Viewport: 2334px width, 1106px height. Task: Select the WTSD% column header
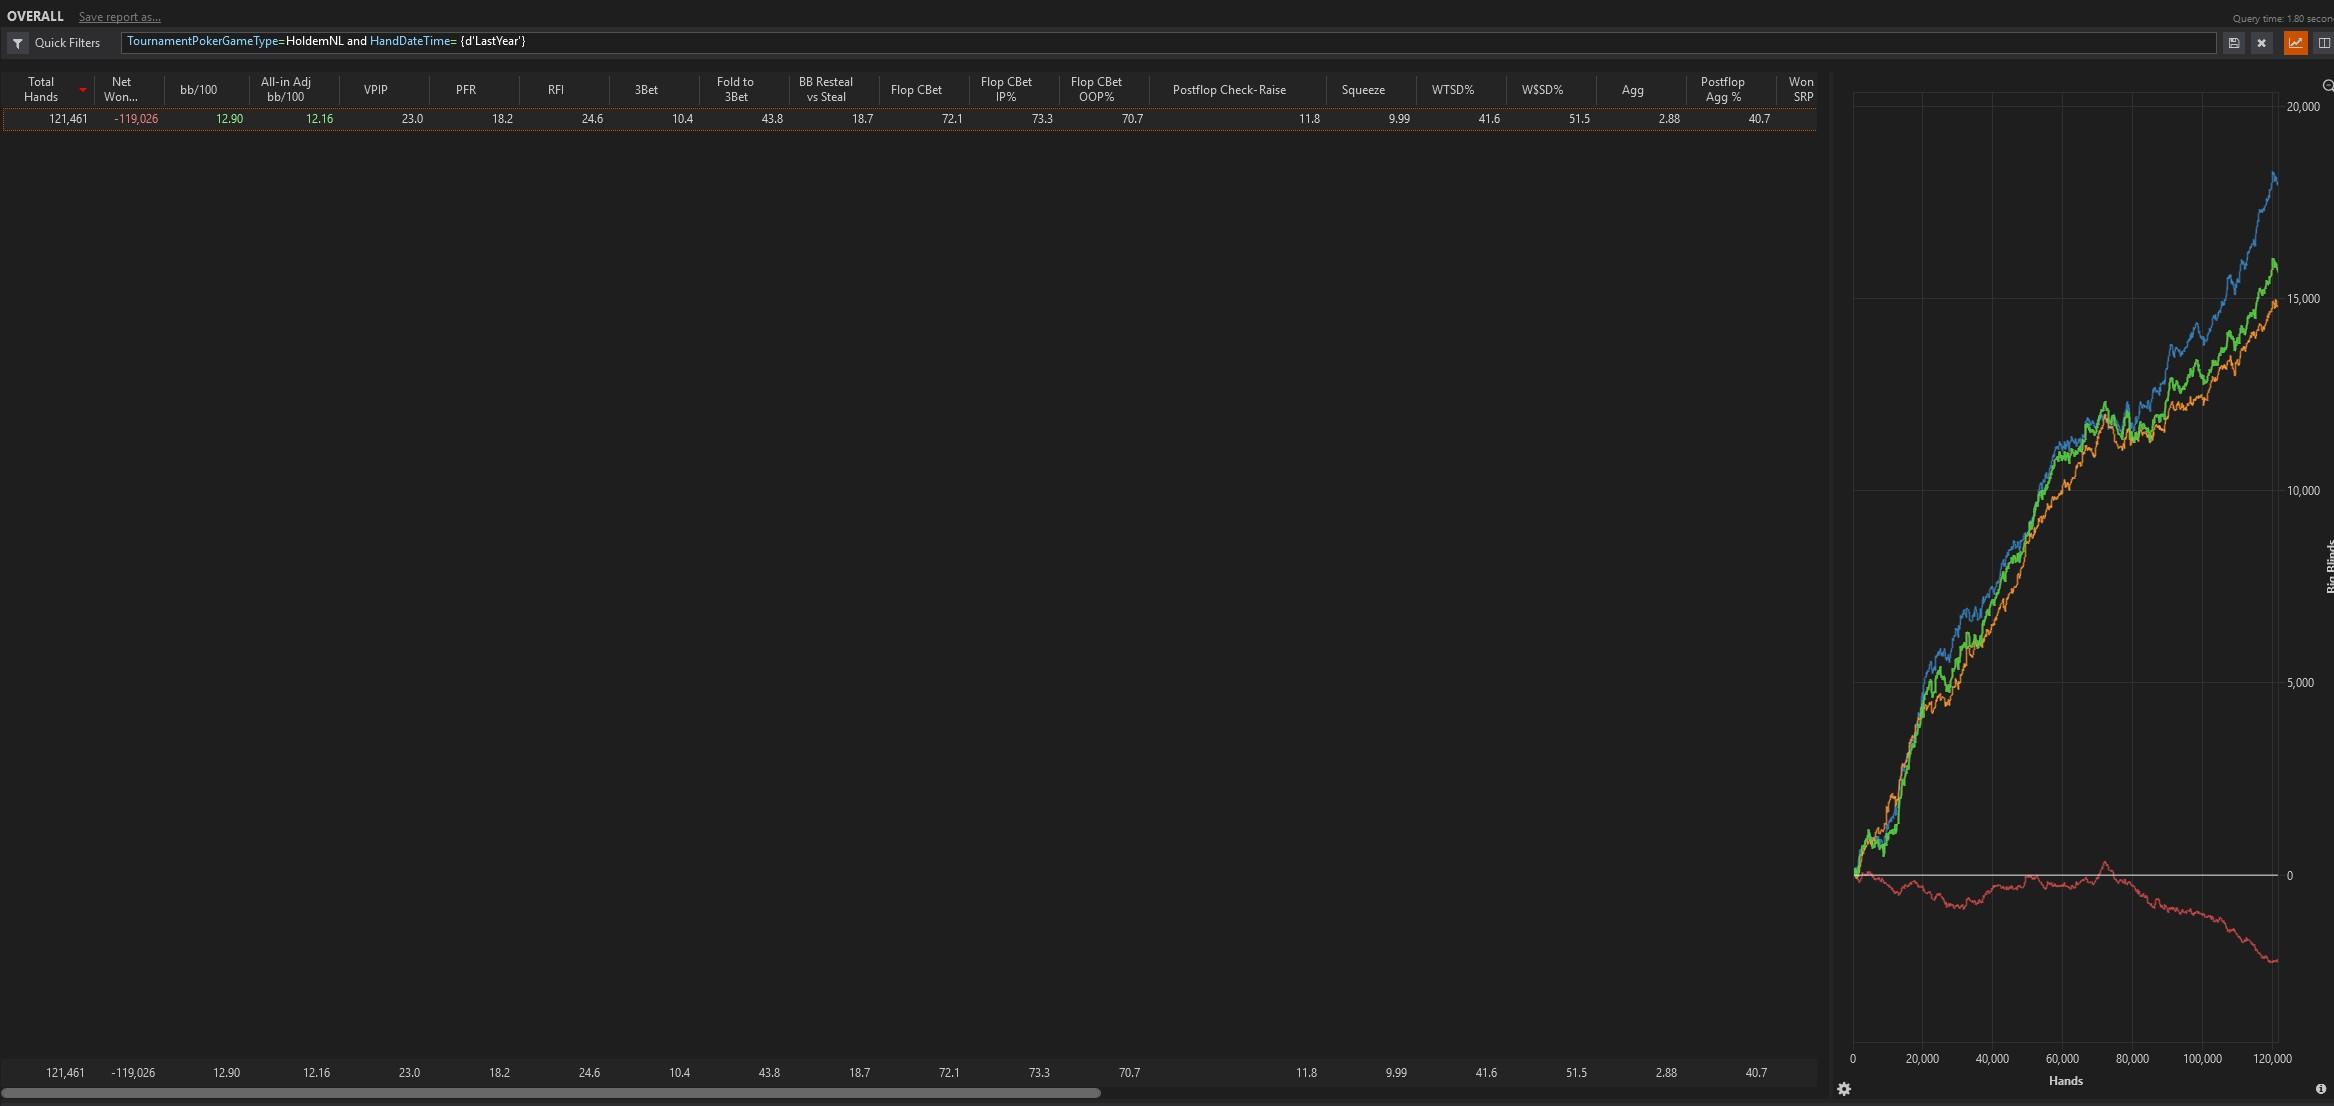coord(1452,90)
